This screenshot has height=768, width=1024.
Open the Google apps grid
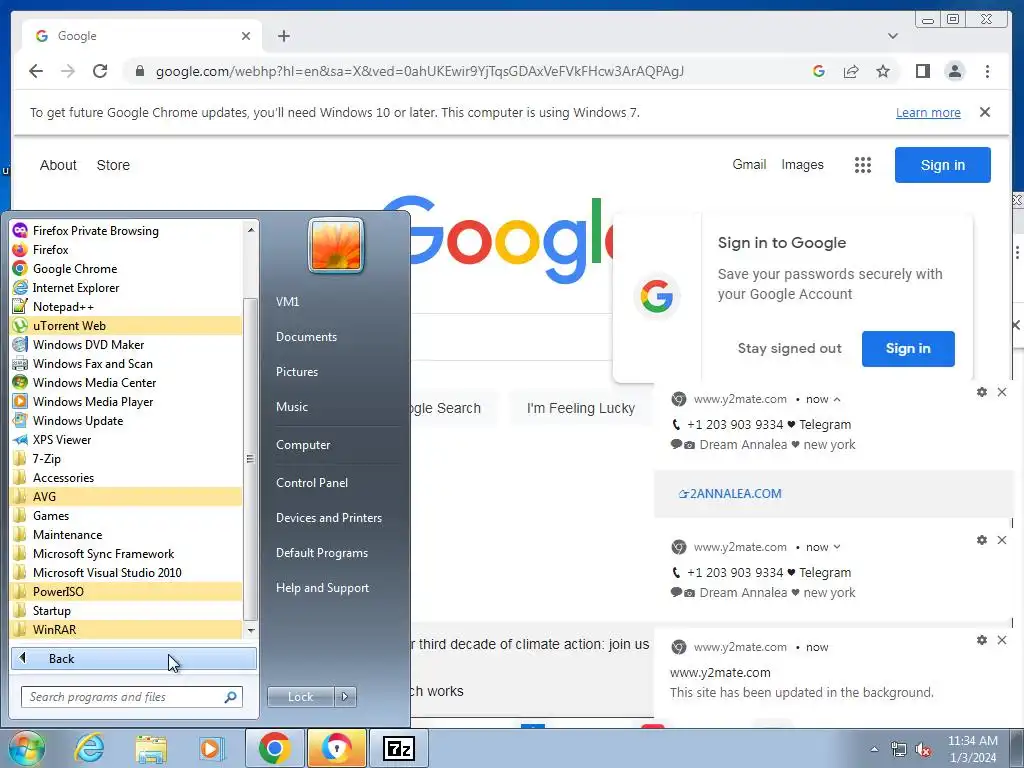[863, 165]
